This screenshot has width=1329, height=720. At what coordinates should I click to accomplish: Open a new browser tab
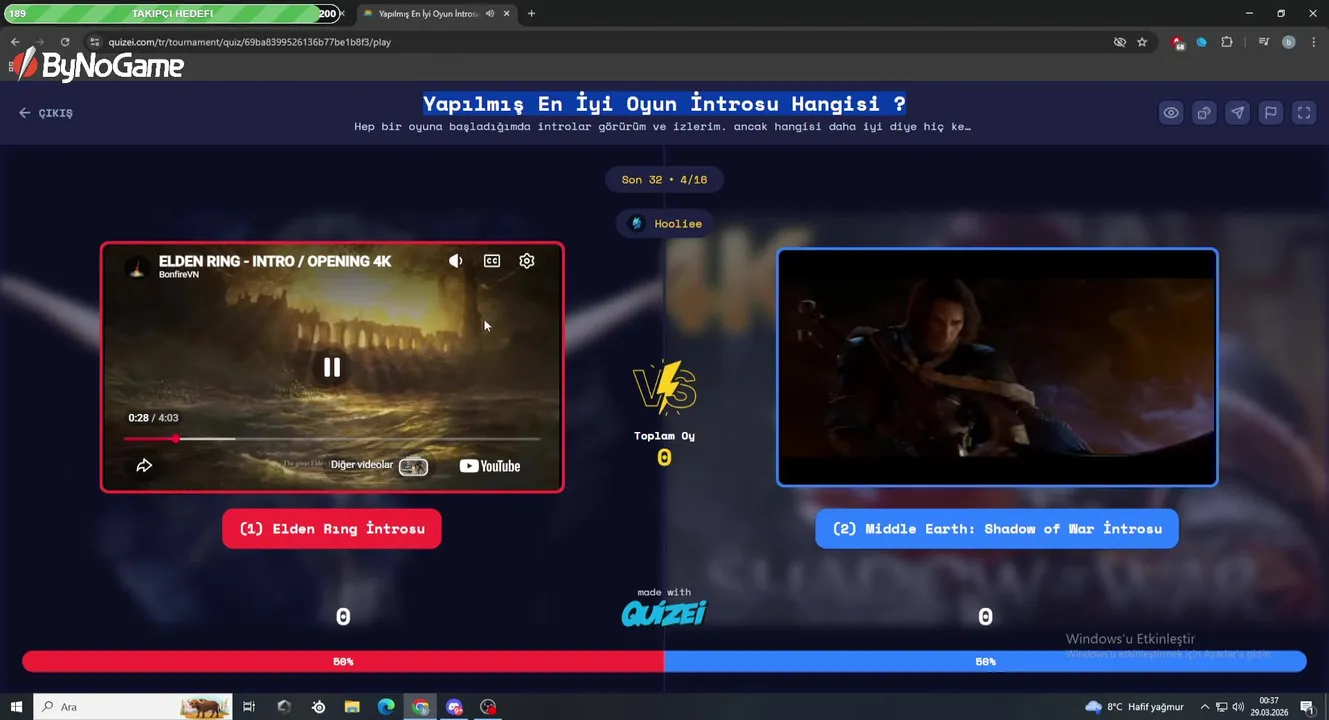tap(531, 14)
